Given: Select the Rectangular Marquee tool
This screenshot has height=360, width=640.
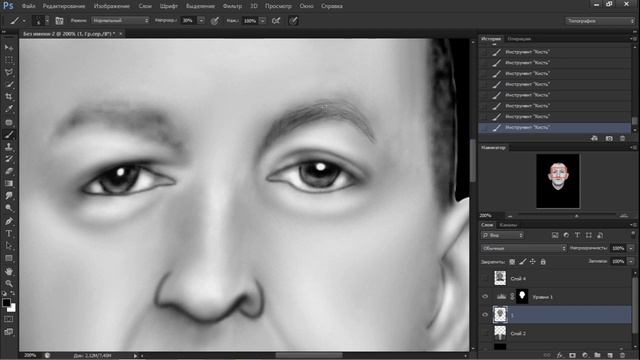Looking at the screenshot, I should 9,60.
